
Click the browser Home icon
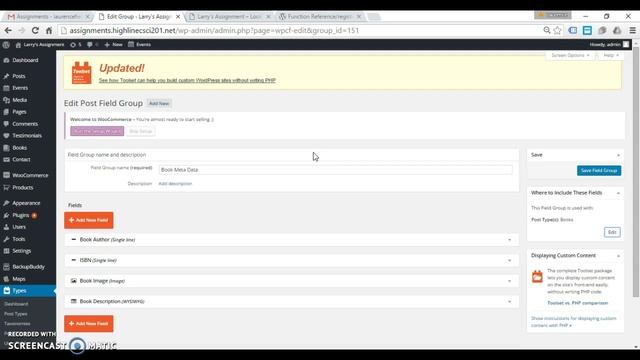tap(49, 31)
